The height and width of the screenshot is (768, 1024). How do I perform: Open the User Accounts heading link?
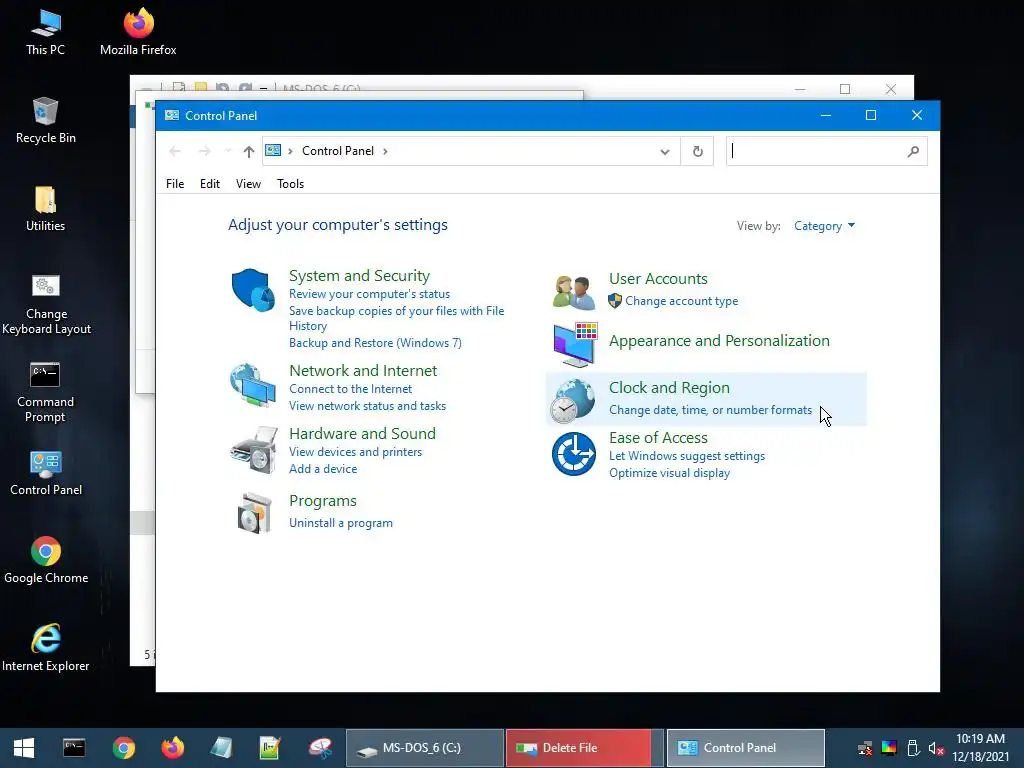click(x=658, y=279)
